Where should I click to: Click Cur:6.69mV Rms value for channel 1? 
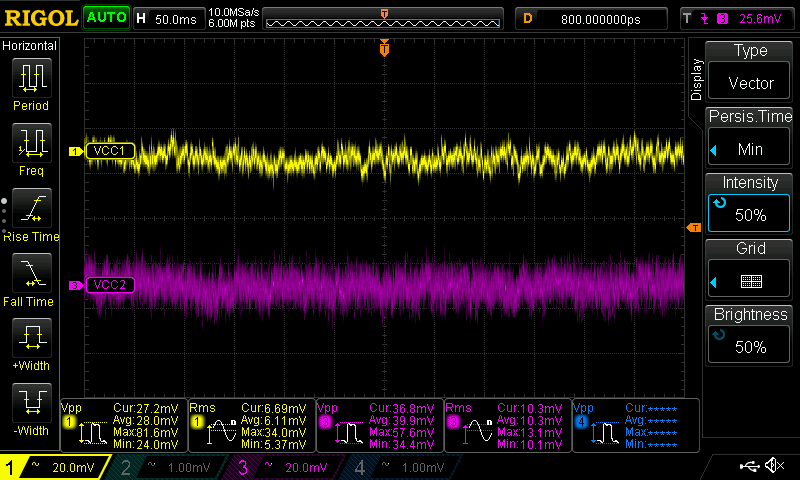coord(273,408)
